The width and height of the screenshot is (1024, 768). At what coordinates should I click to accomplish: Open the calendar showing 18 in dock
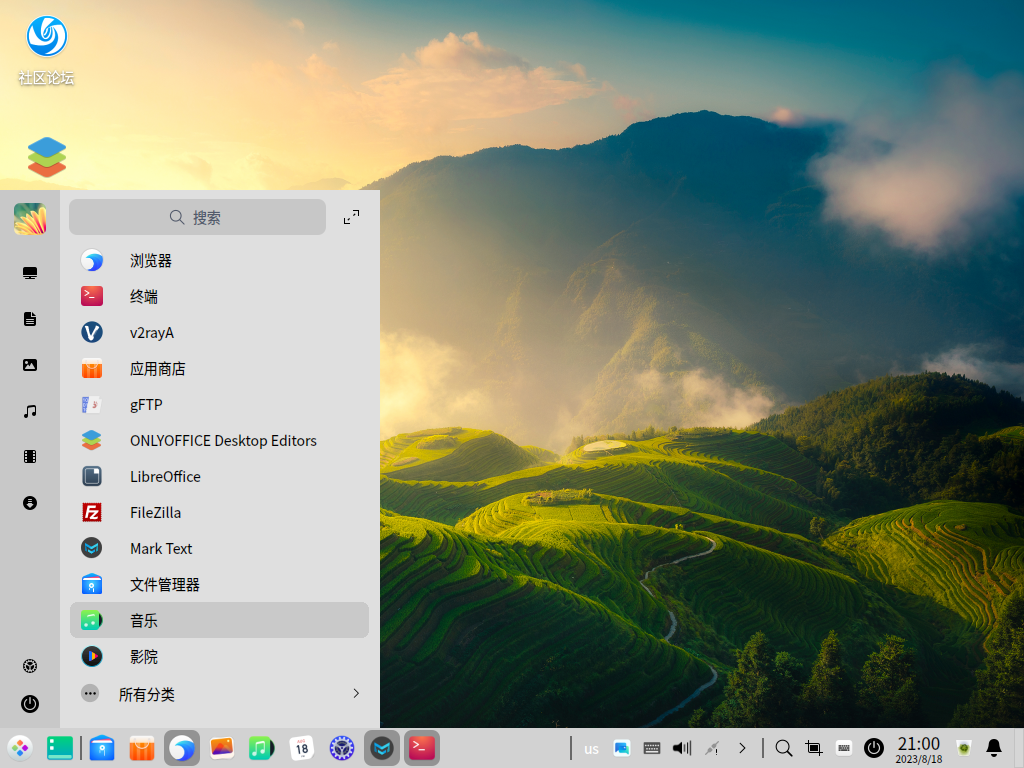point(302,748)
